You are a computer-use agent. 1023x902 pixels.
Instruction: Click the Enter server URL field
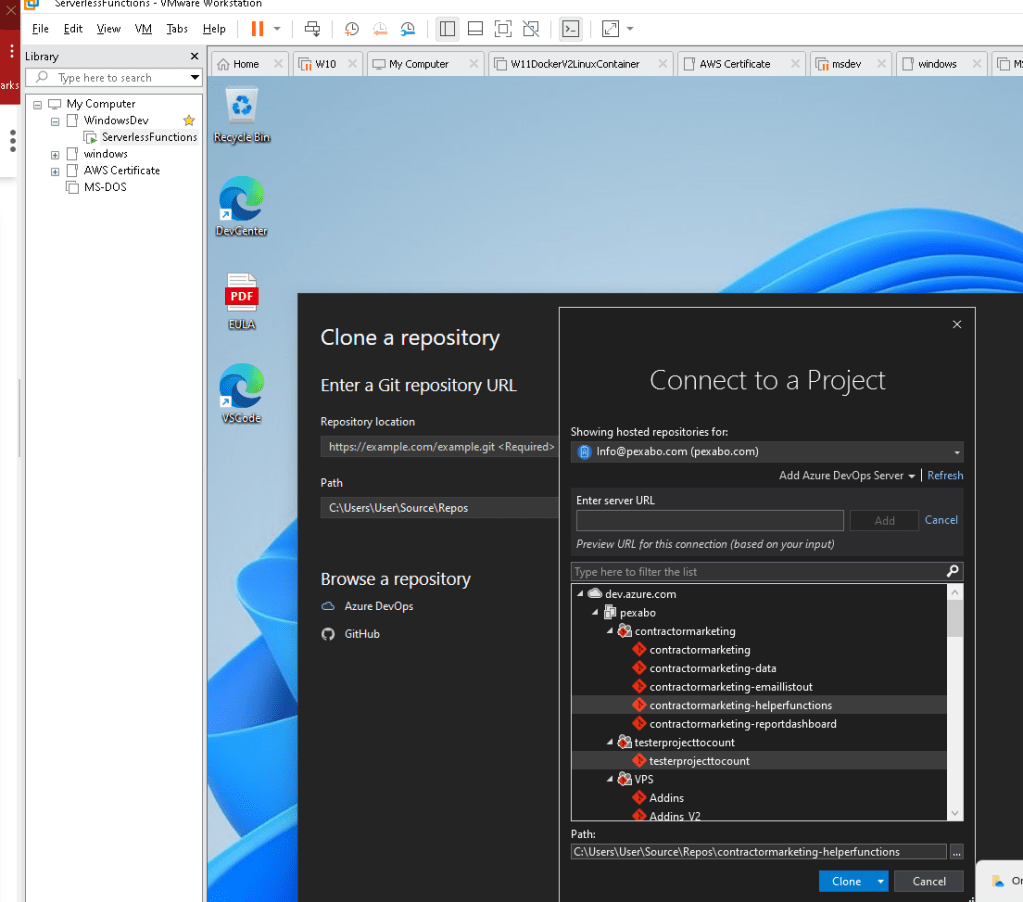coord(710,520)
